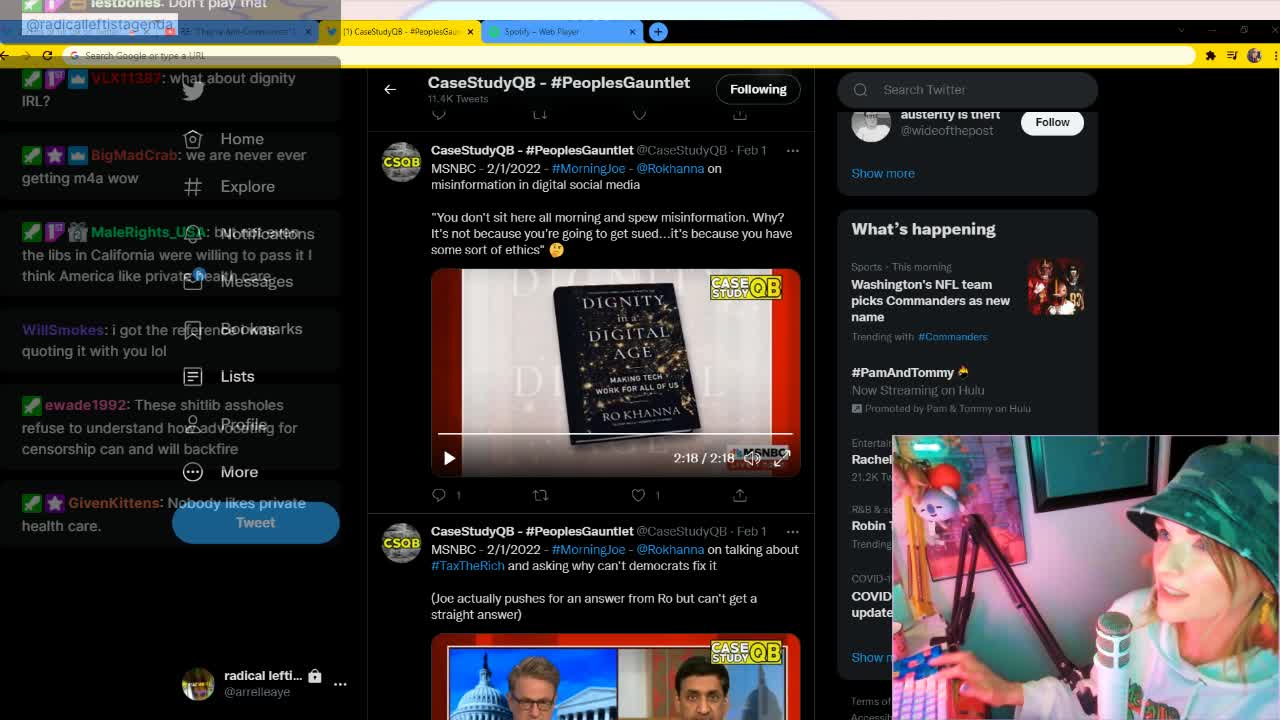Compose a new tweet with Tweet button
This screenshot has height=720, width=1280.
[255, 522]
